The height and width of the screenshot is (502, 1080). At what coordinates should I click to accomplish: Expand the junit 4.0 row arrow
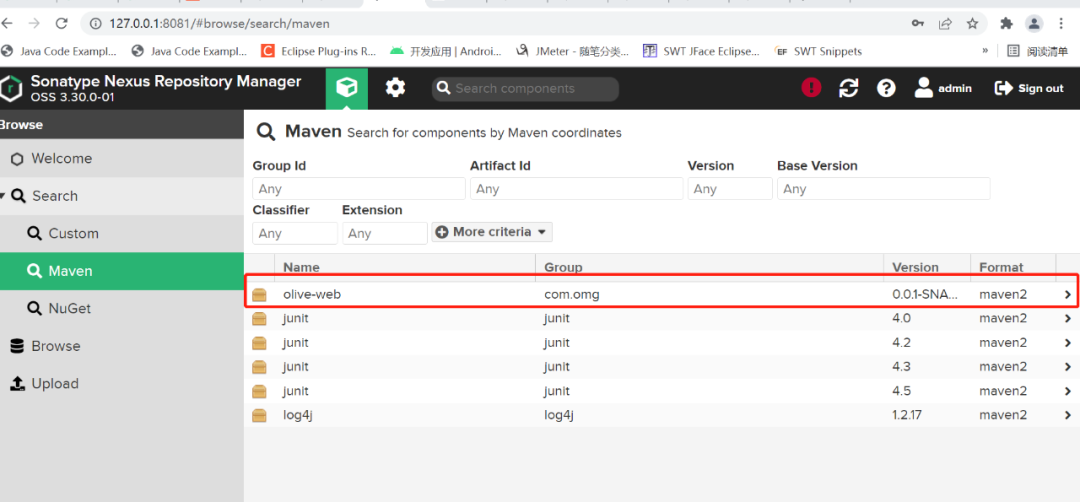(1068, 318)
